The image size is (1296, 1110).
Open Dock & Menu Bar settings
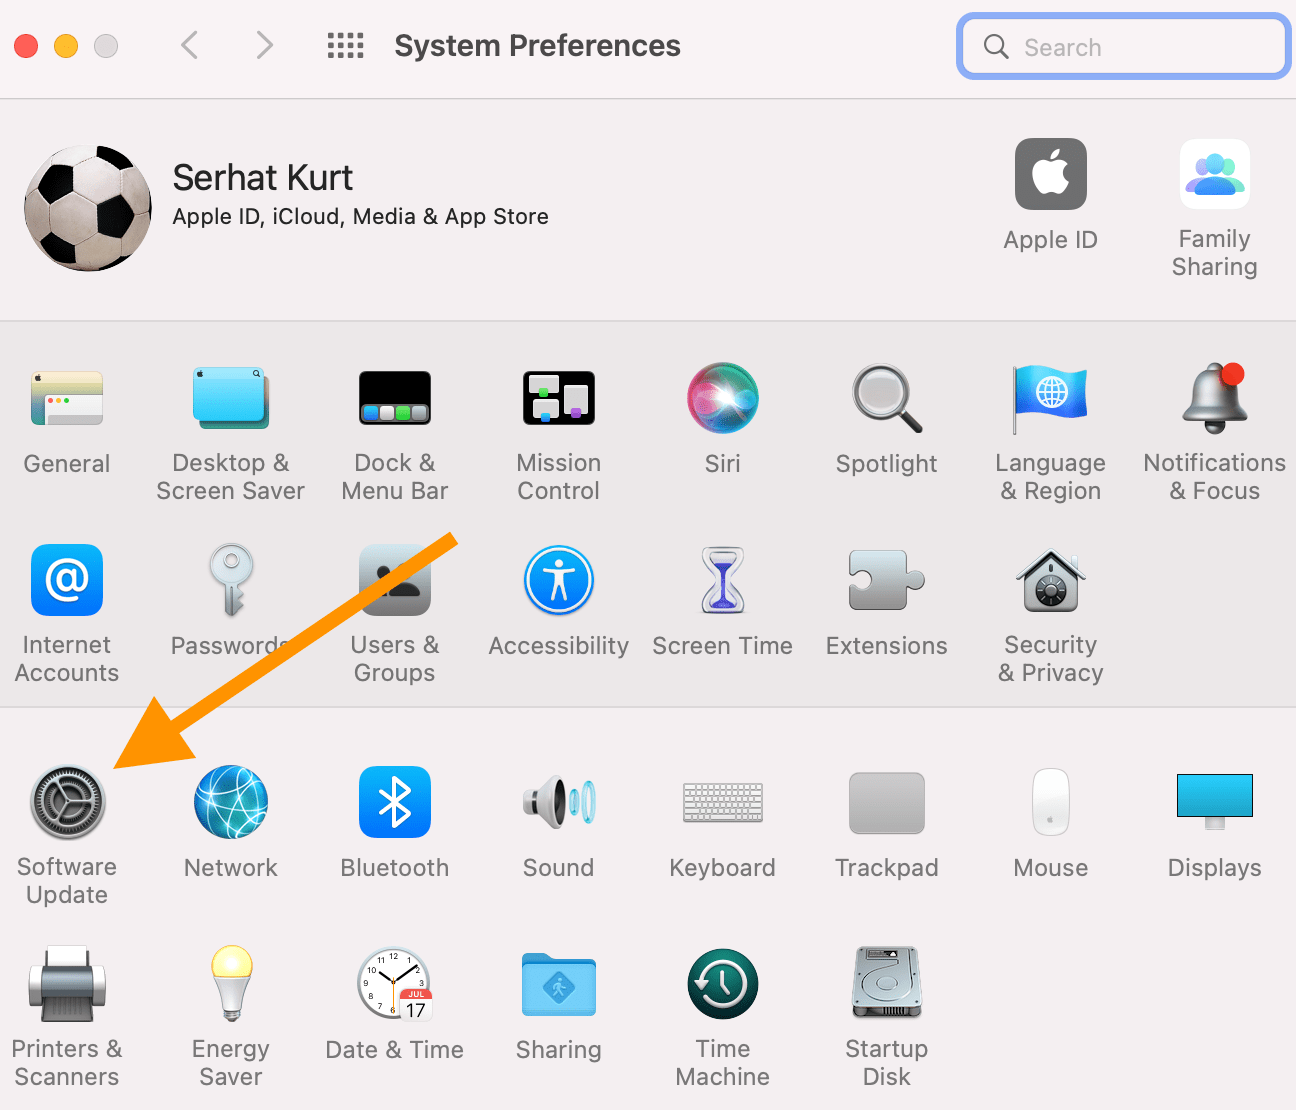pyautogui.click(x=395, y=398)
